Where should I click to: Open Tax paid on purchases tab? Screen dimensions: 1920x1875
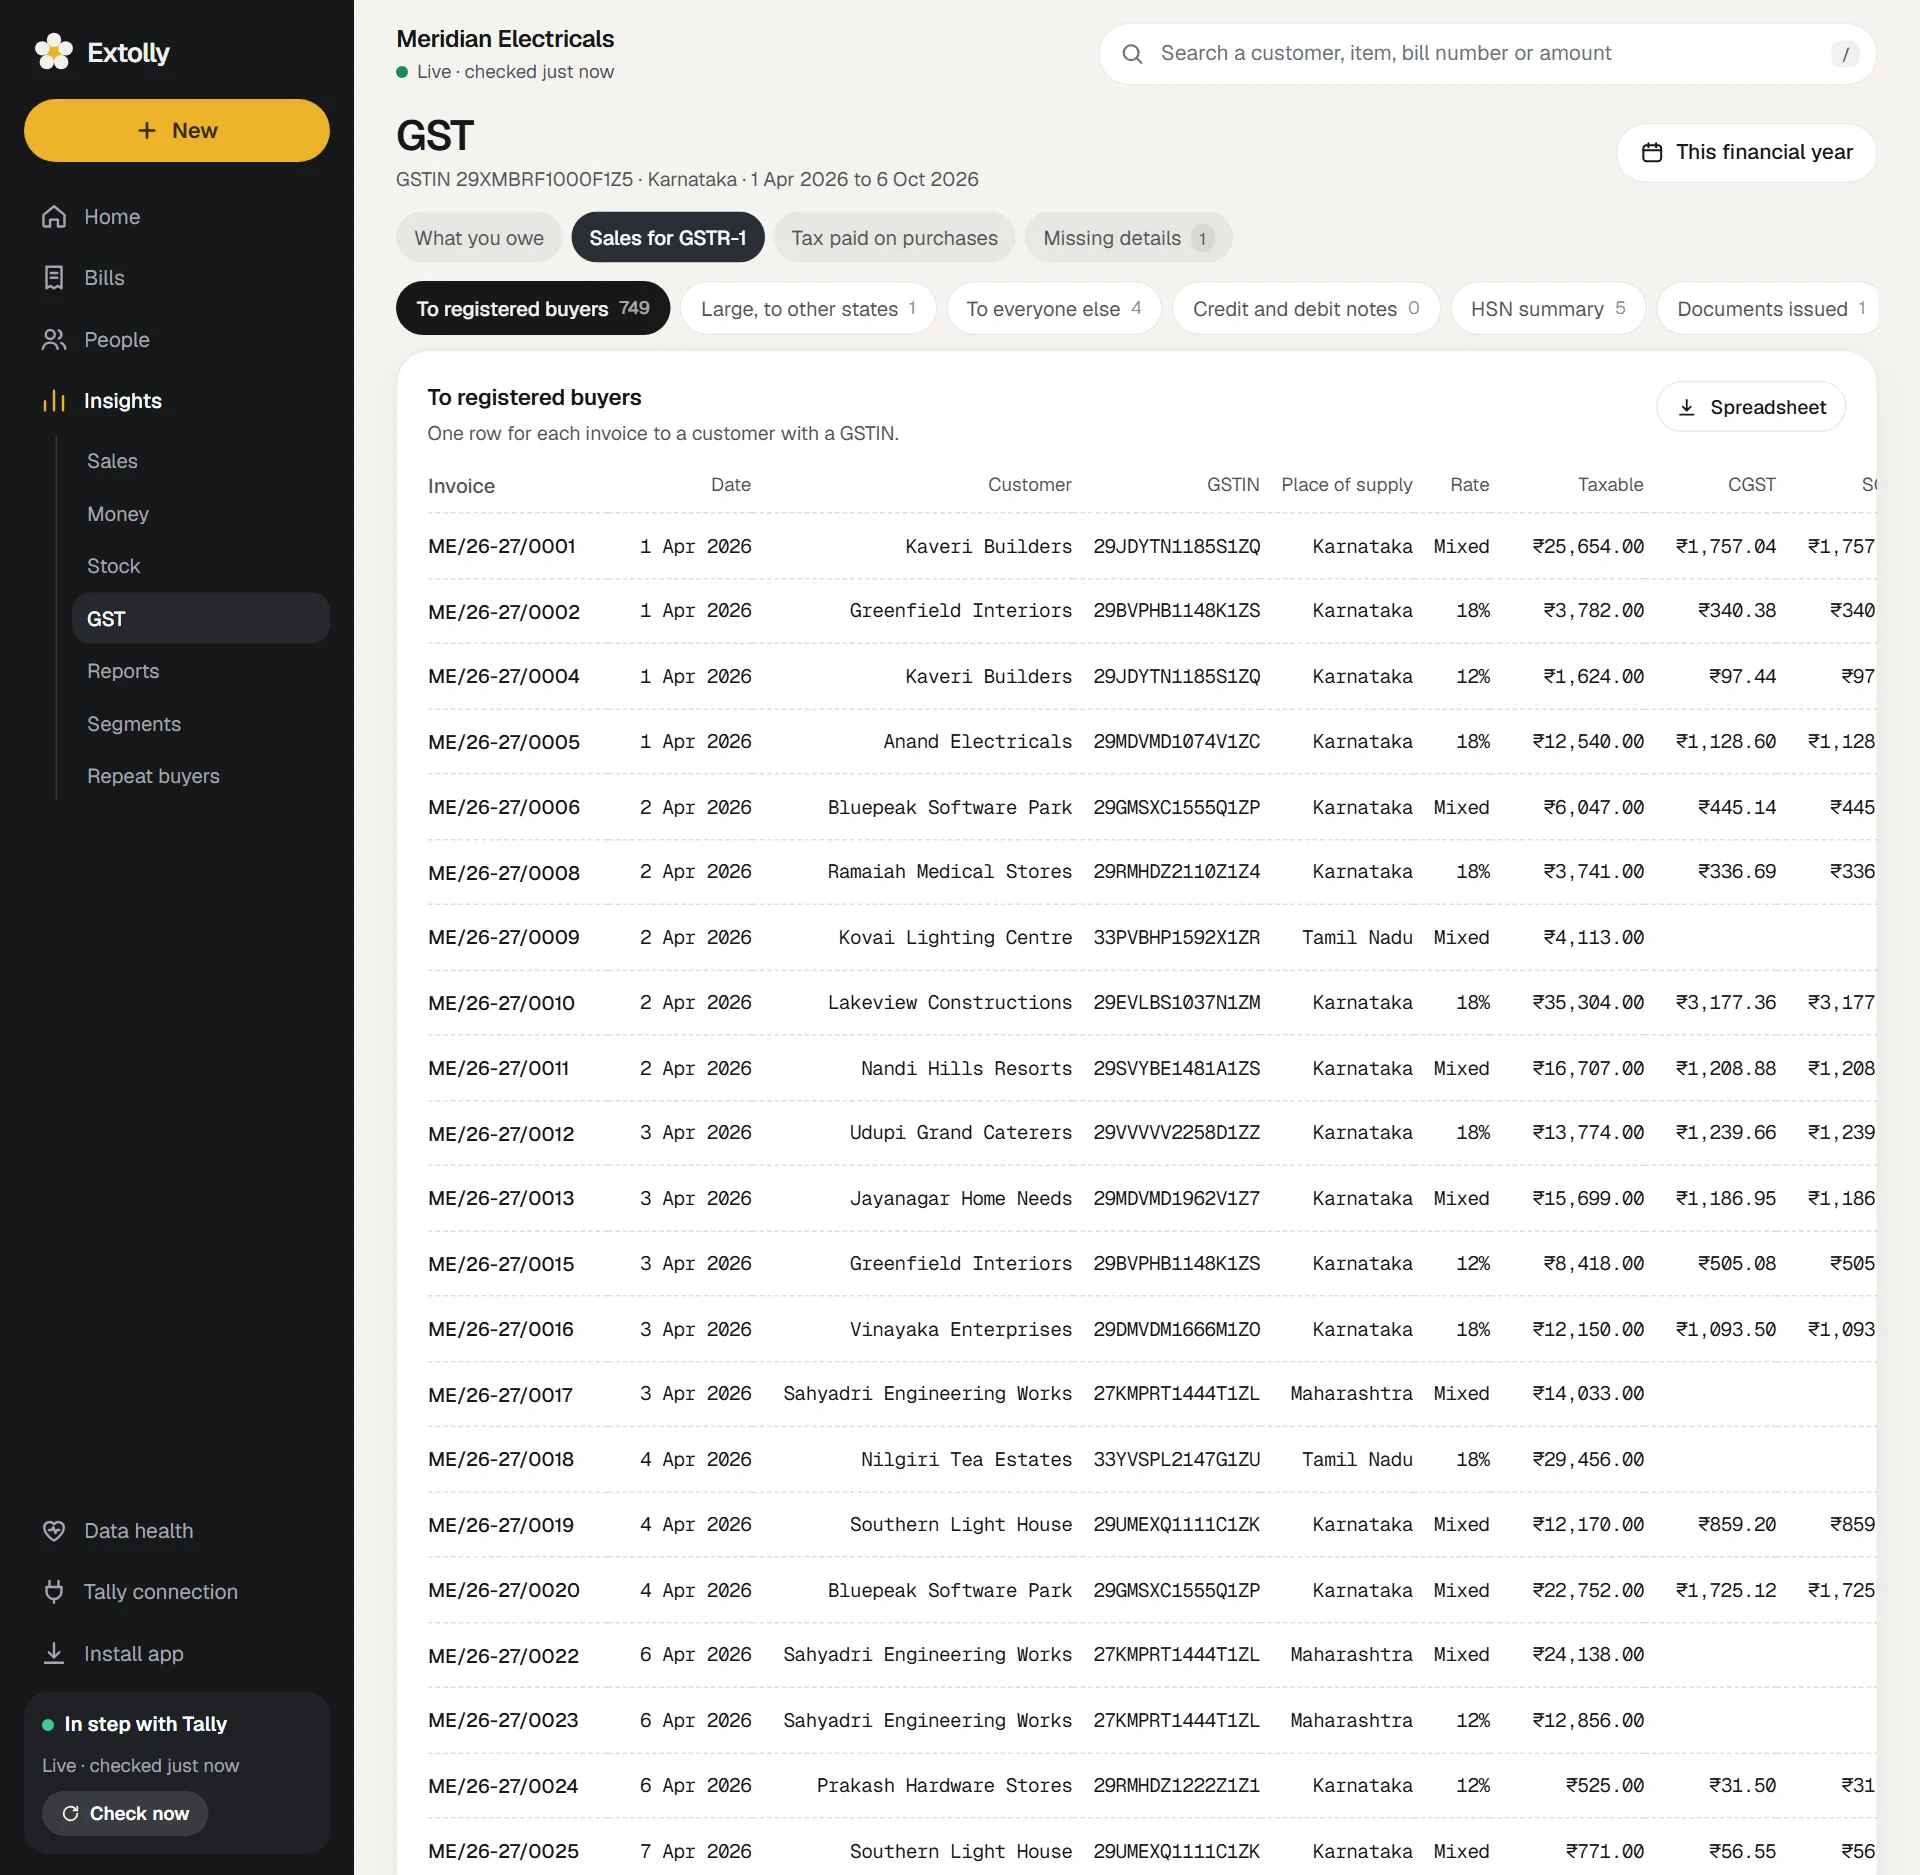tap(894, 238)
